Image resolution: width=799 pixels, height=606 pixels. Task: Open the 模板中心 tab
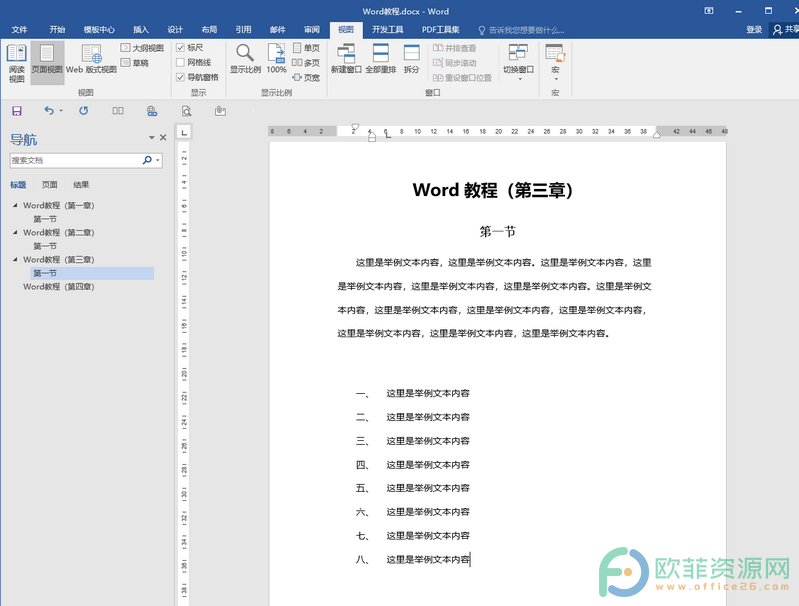(x=99, y=30)
